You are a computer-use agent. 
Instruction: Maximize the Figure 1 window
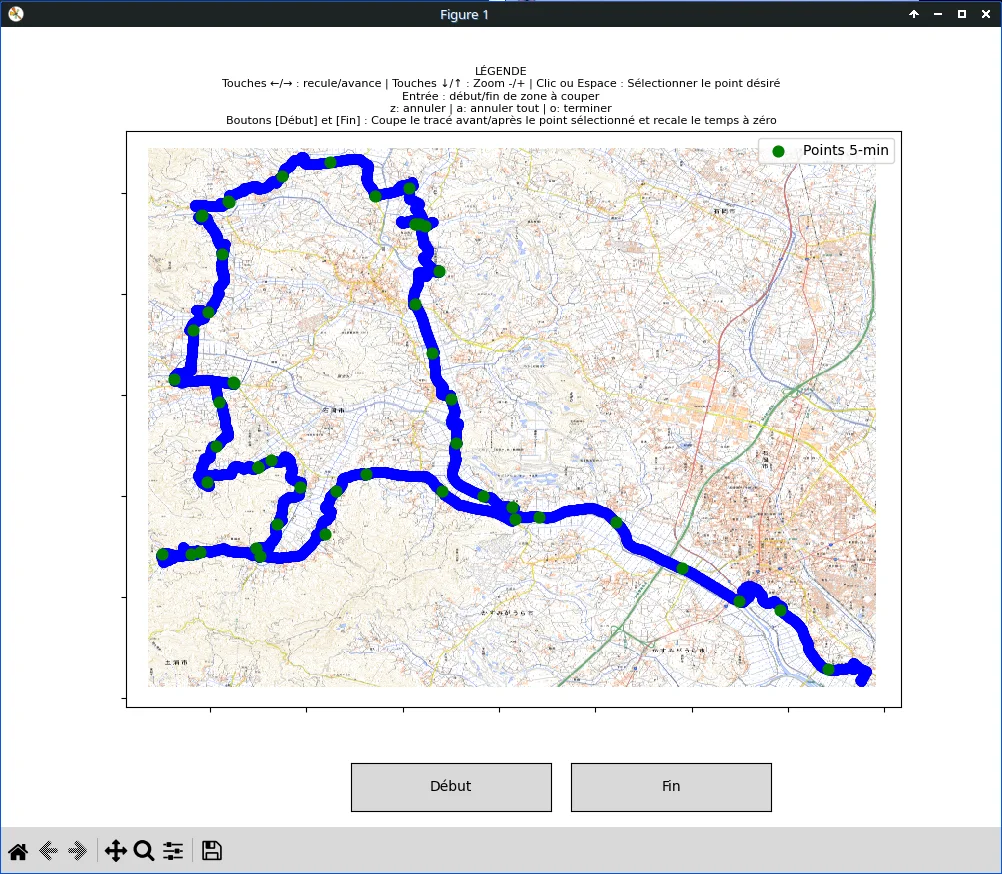pos(962,14)
